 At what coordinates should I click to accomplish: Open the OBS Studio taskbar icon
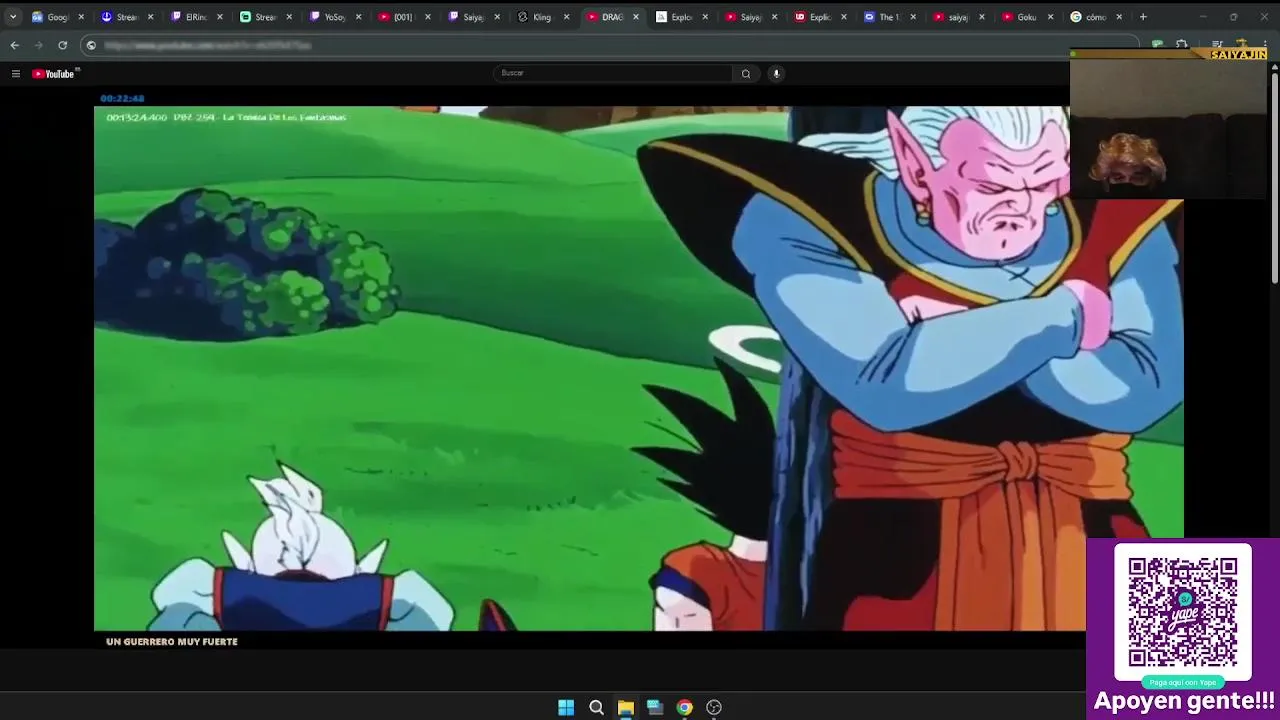coord(714,707)
